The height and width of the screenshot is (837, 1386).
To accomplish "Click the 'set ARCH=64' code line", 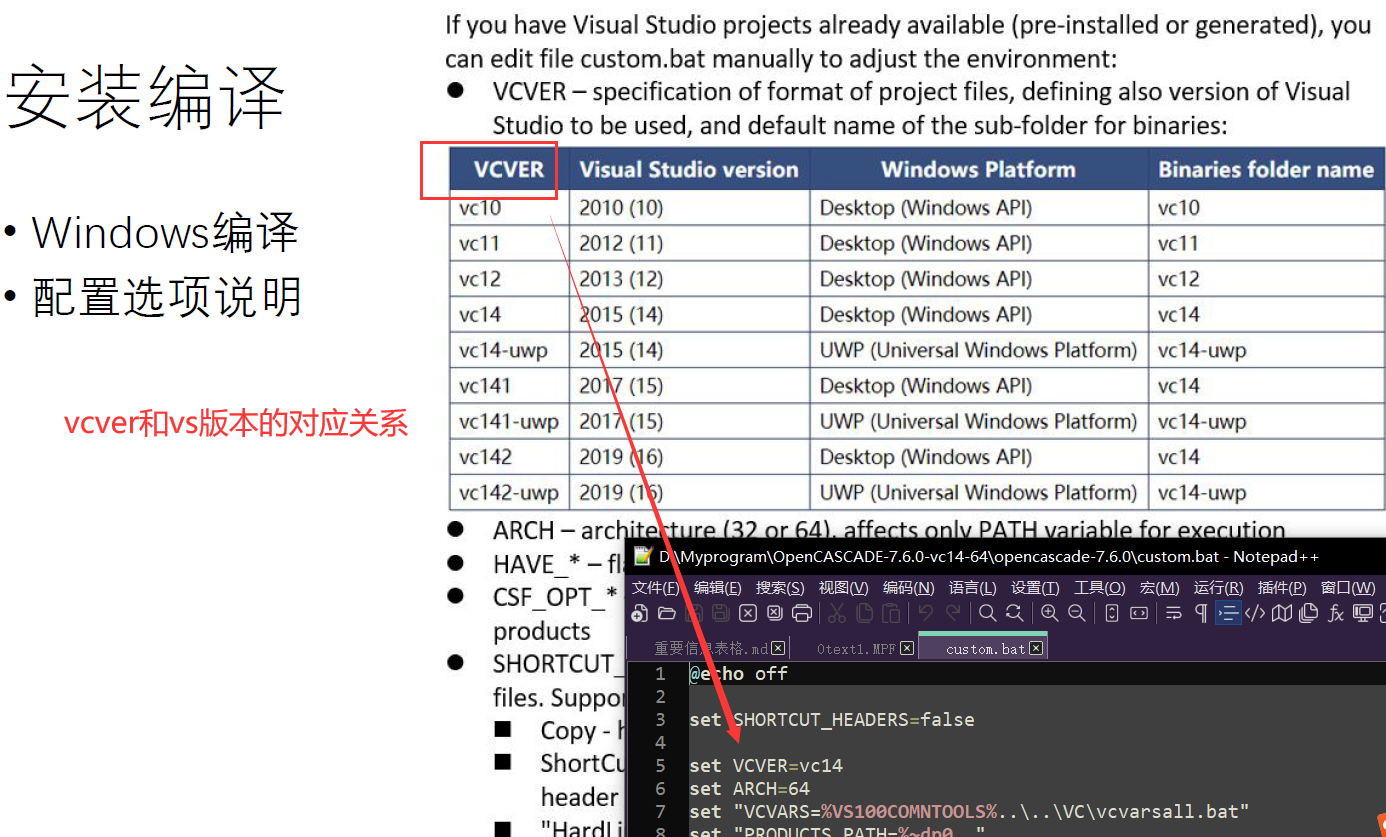I will click(750, 789).
